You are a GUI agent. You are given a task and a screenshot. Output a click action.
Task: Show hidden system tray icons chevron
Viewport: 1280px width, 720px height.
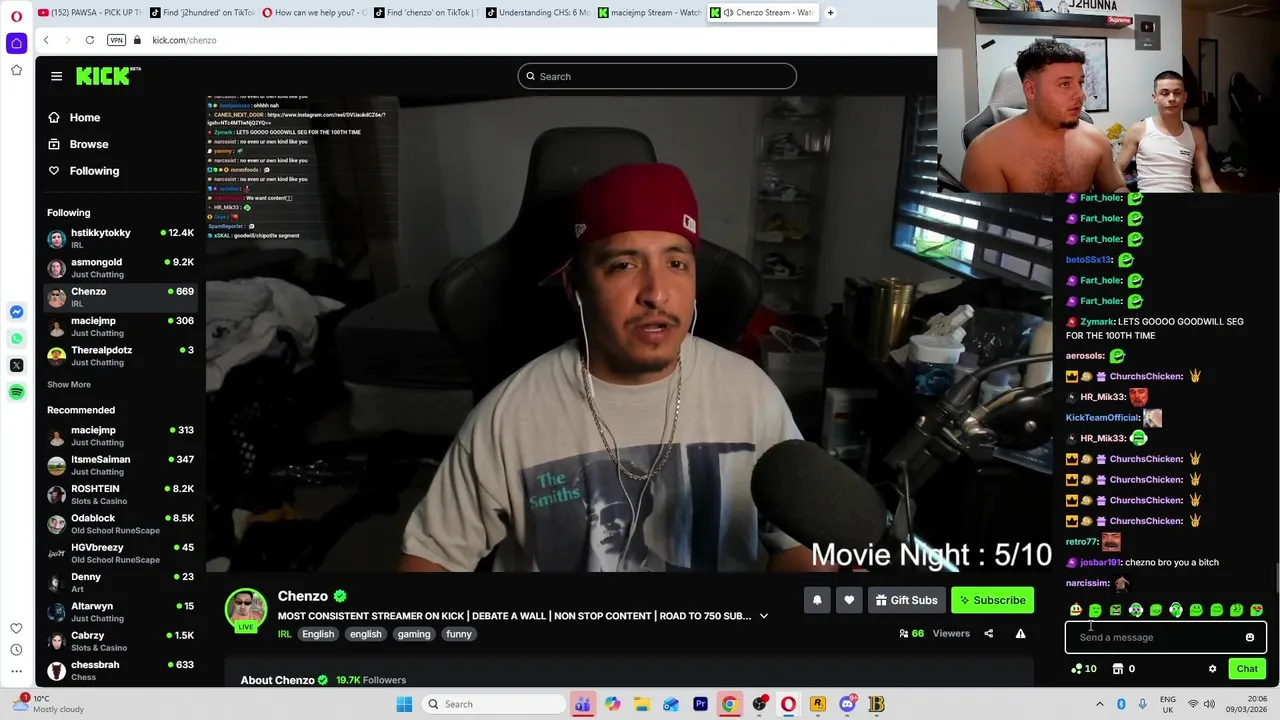(x=1100, y=704)
